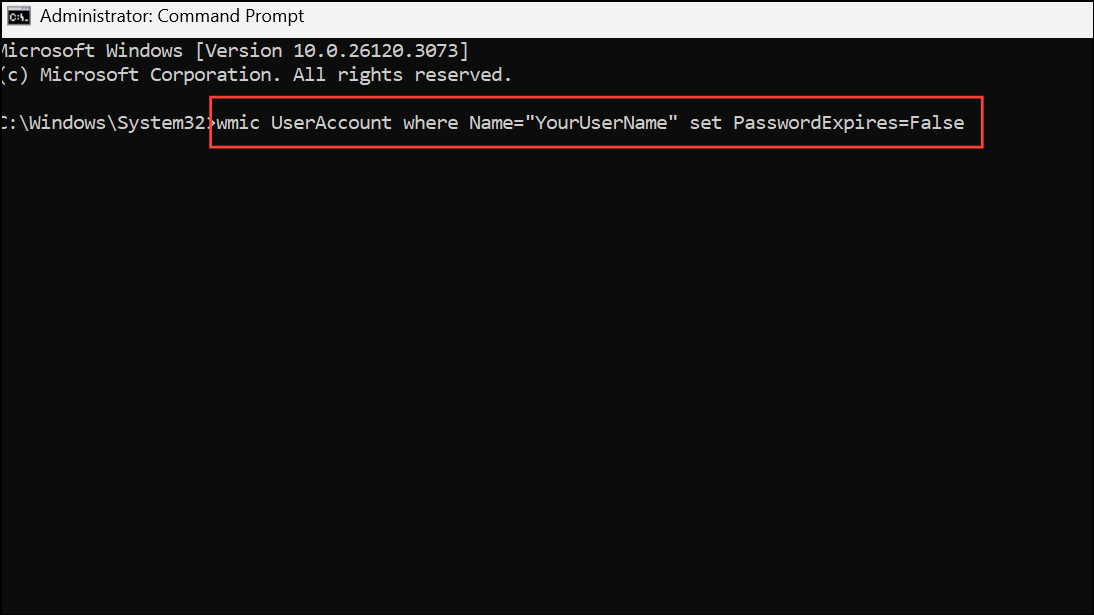Click the 'PasswordExpires=False' text
The width and height of the screenshot is (1094, 615).
848,123
